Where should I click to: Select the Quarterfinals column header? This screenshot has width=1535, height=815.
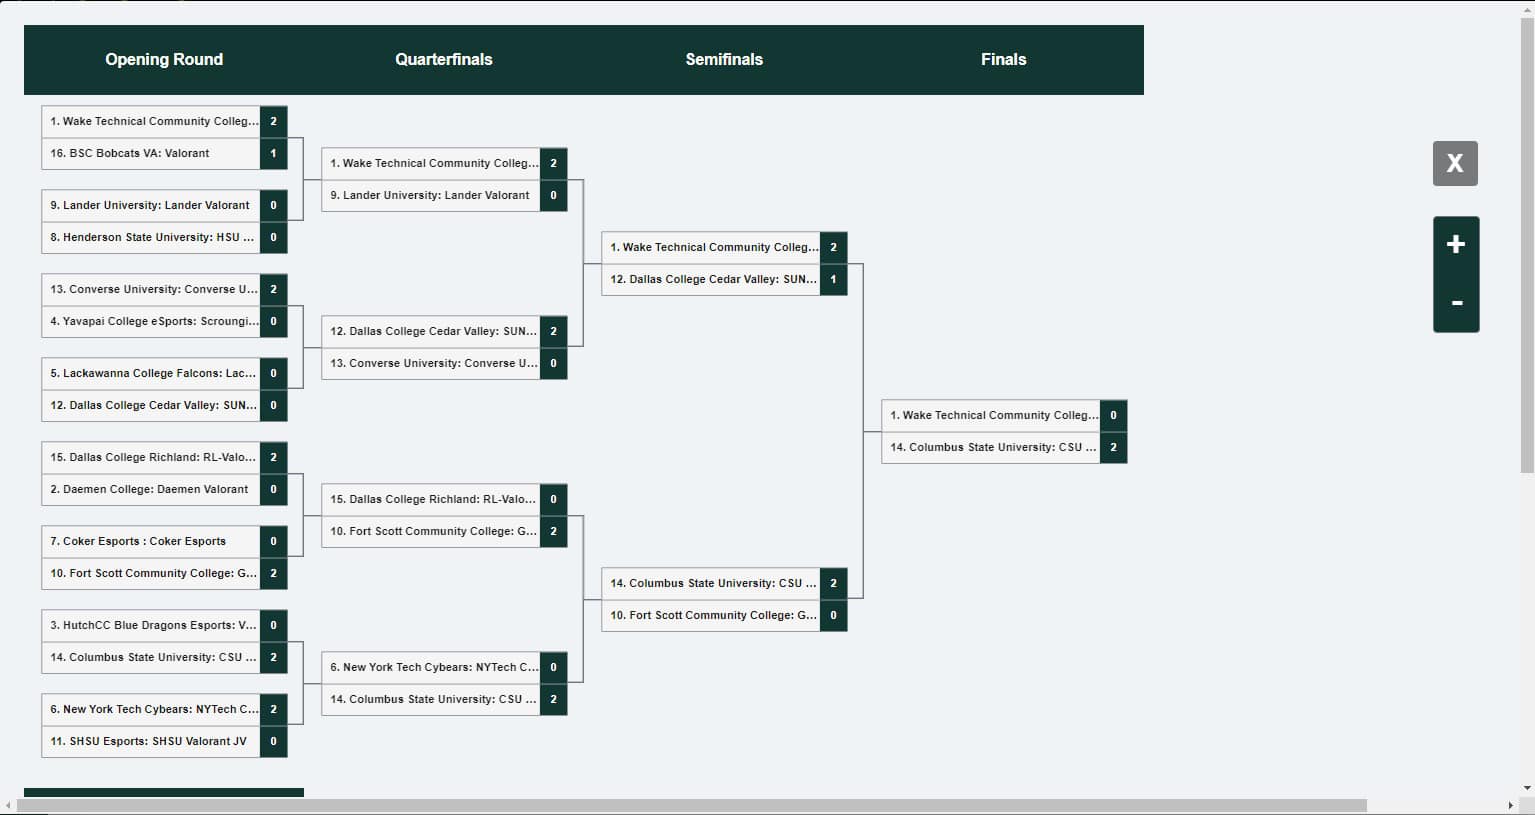pyautogui.click(x=444, y=60)
